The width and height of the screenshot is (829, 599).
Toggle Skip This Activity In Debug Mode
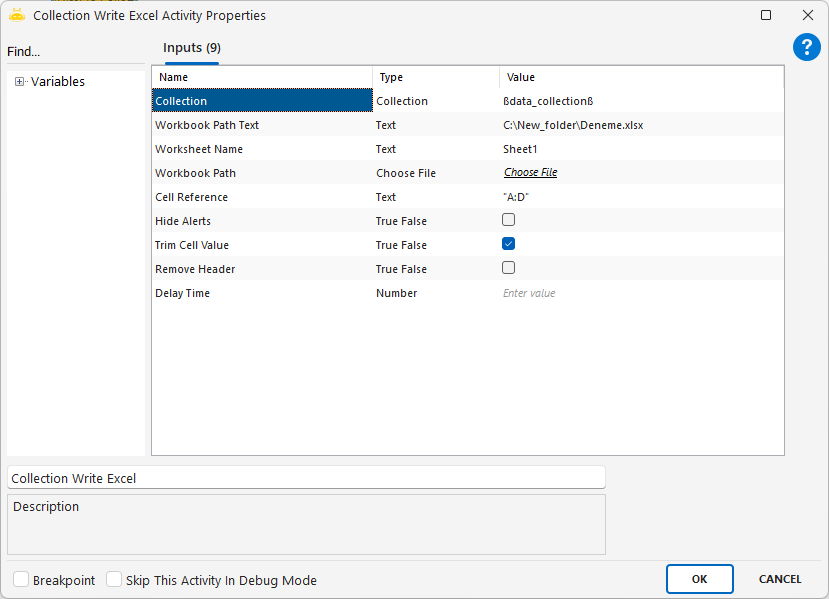(x=114, y=580)
